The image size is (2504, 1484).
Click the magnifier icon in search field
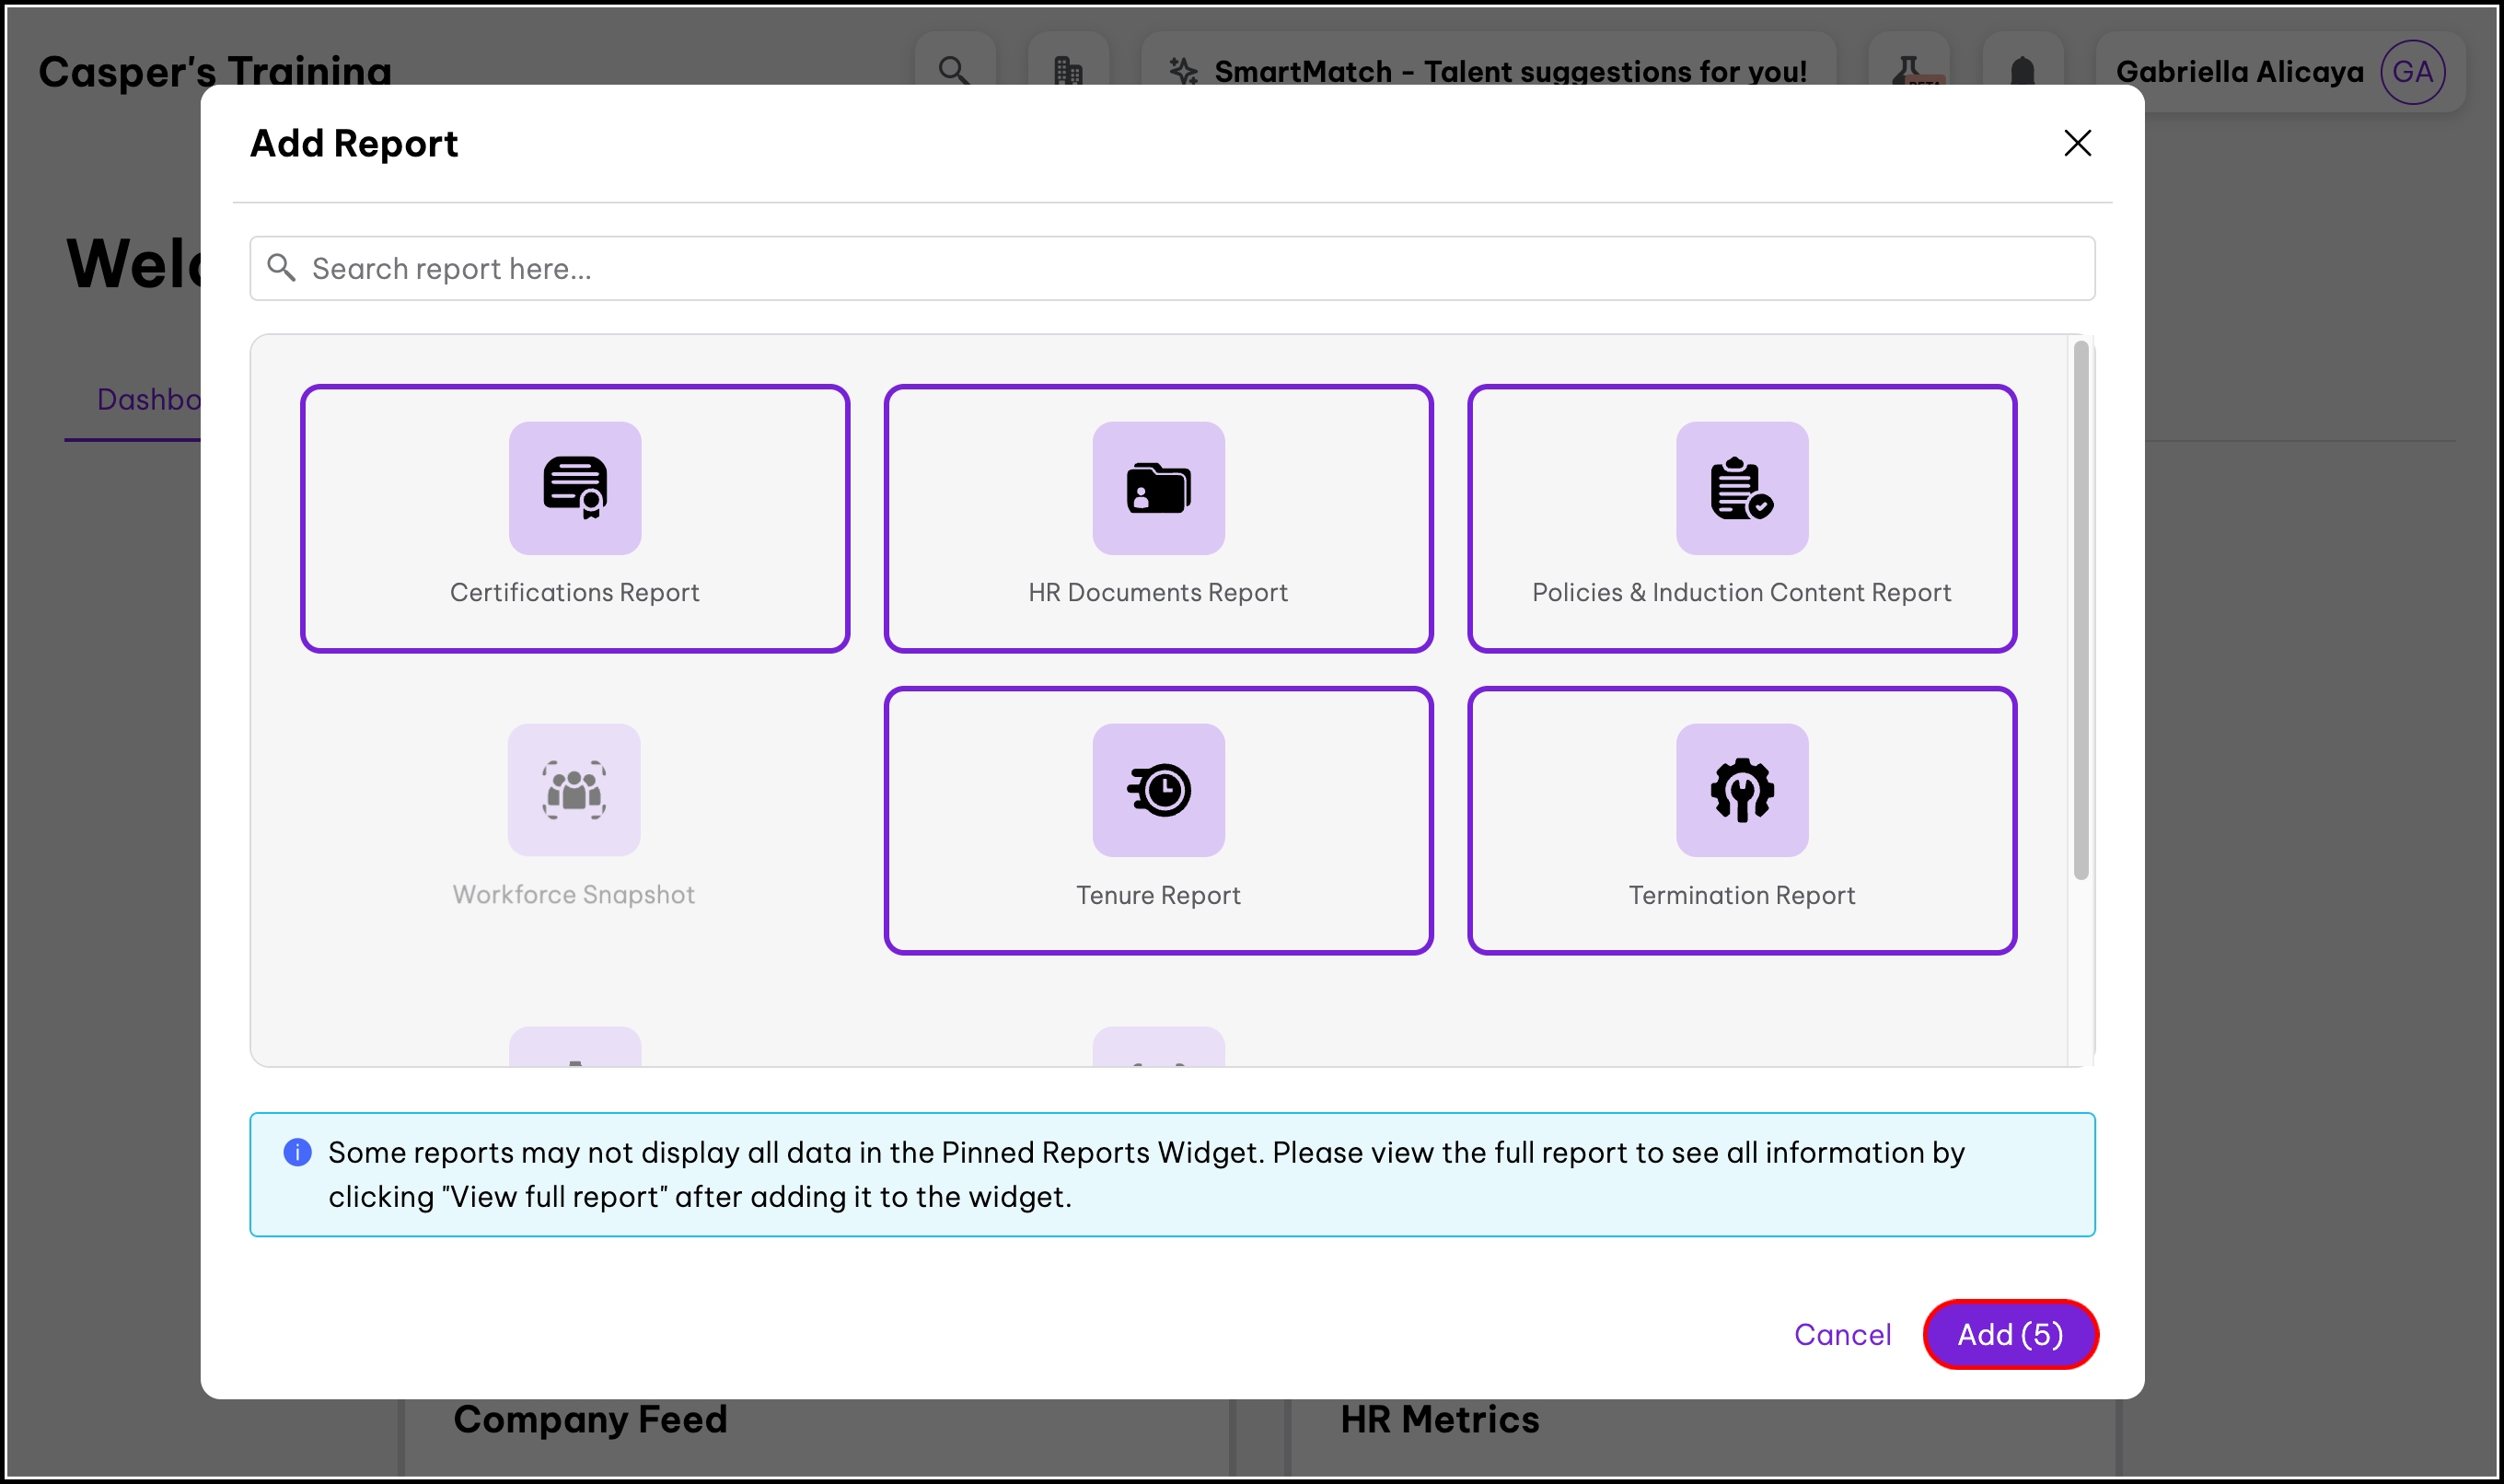(x=281, y=268)
